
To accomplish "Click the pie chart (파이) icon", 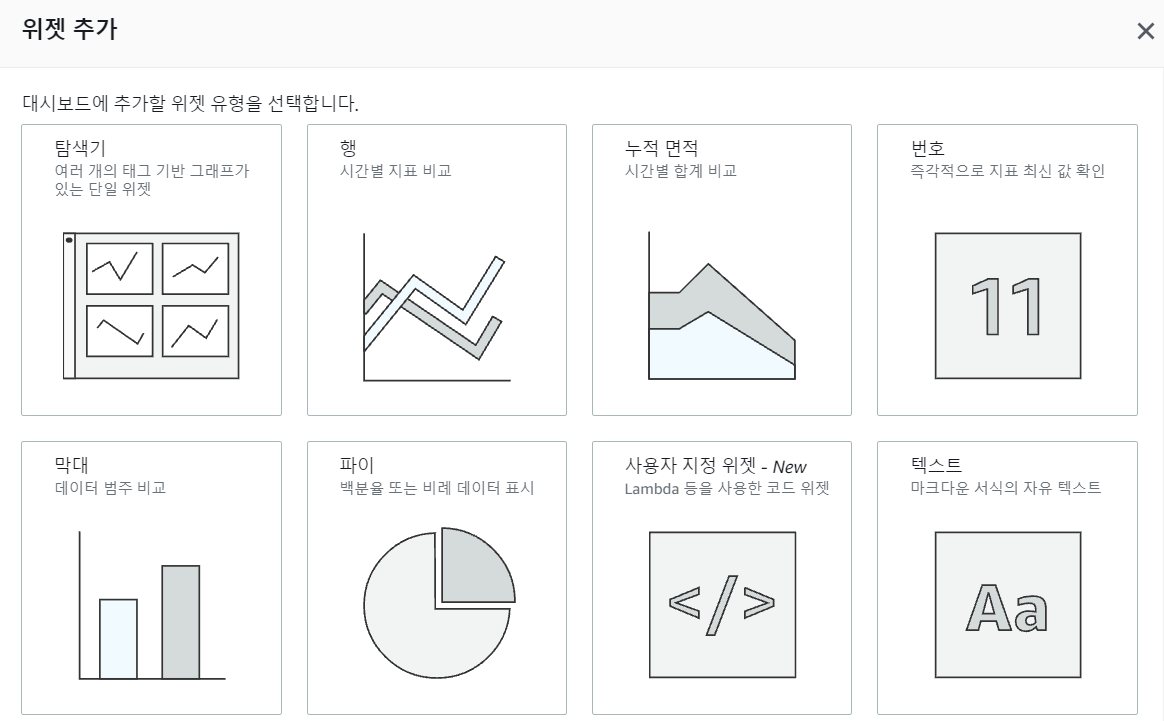I will point(438,604).
